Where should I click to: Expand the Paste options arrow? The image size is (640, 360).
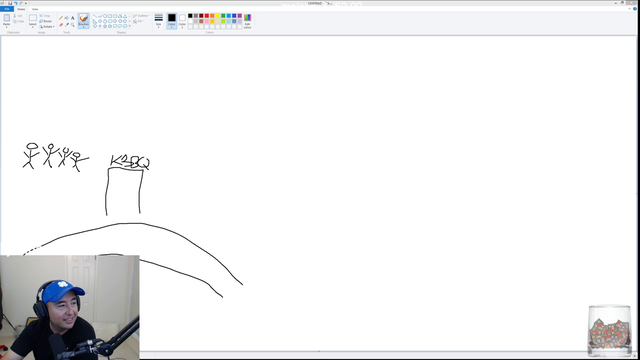click(x=7, y=26)
